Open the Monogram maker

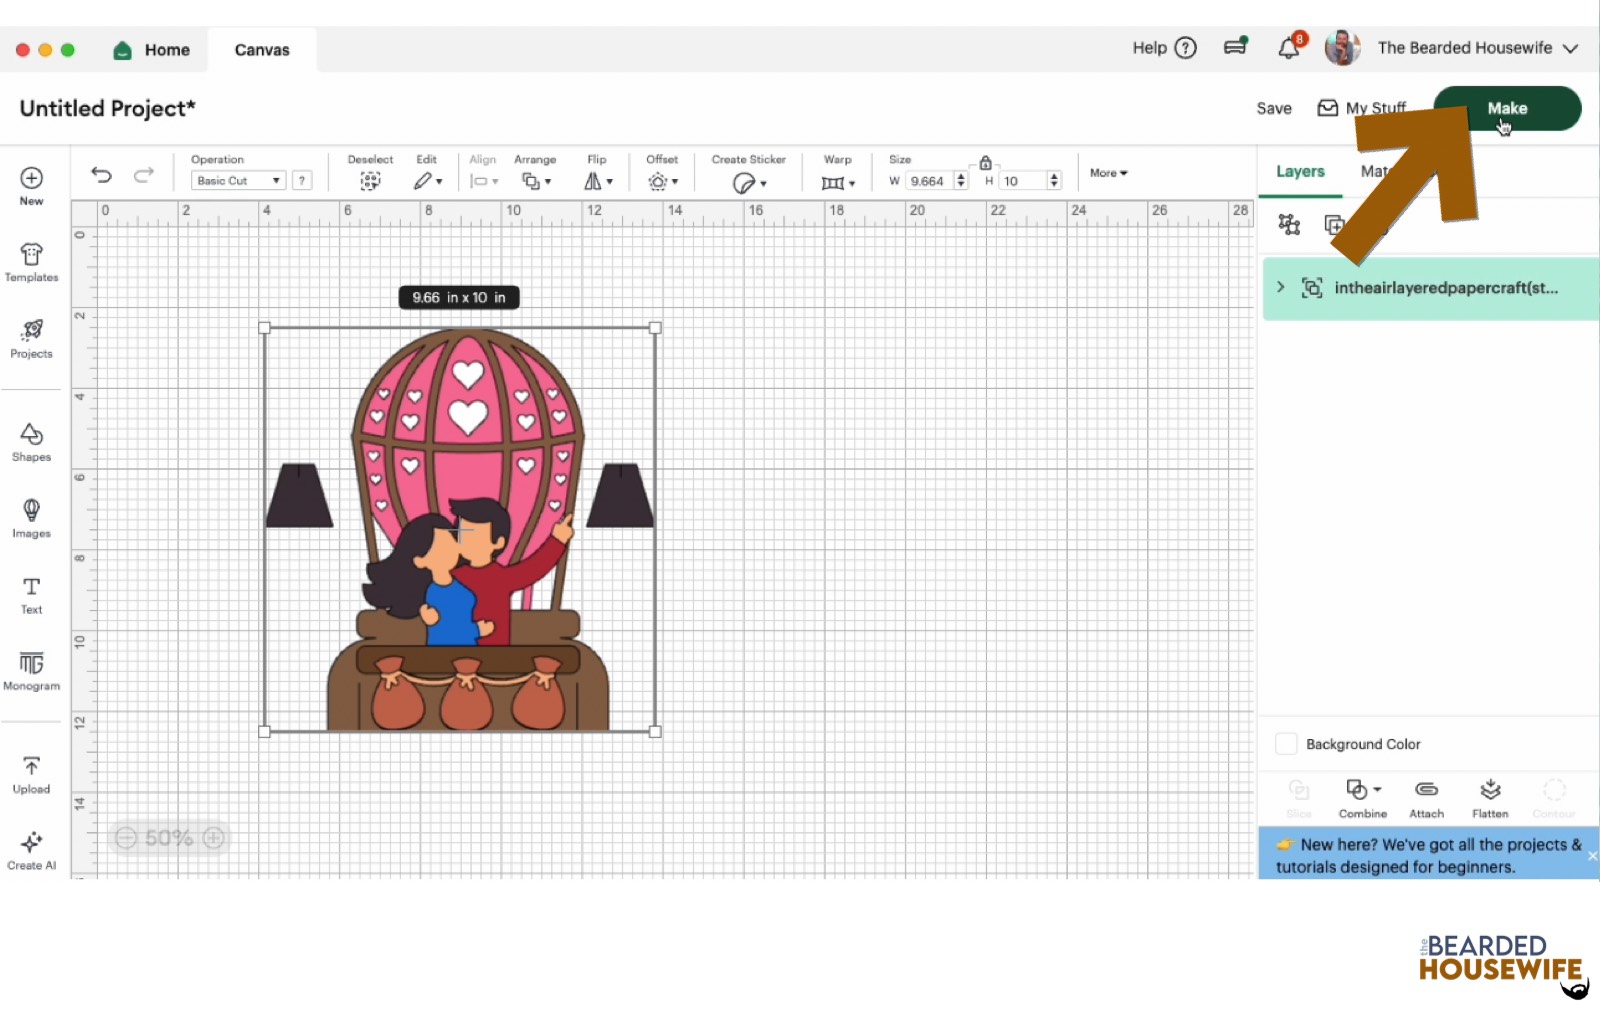(31, 670)
